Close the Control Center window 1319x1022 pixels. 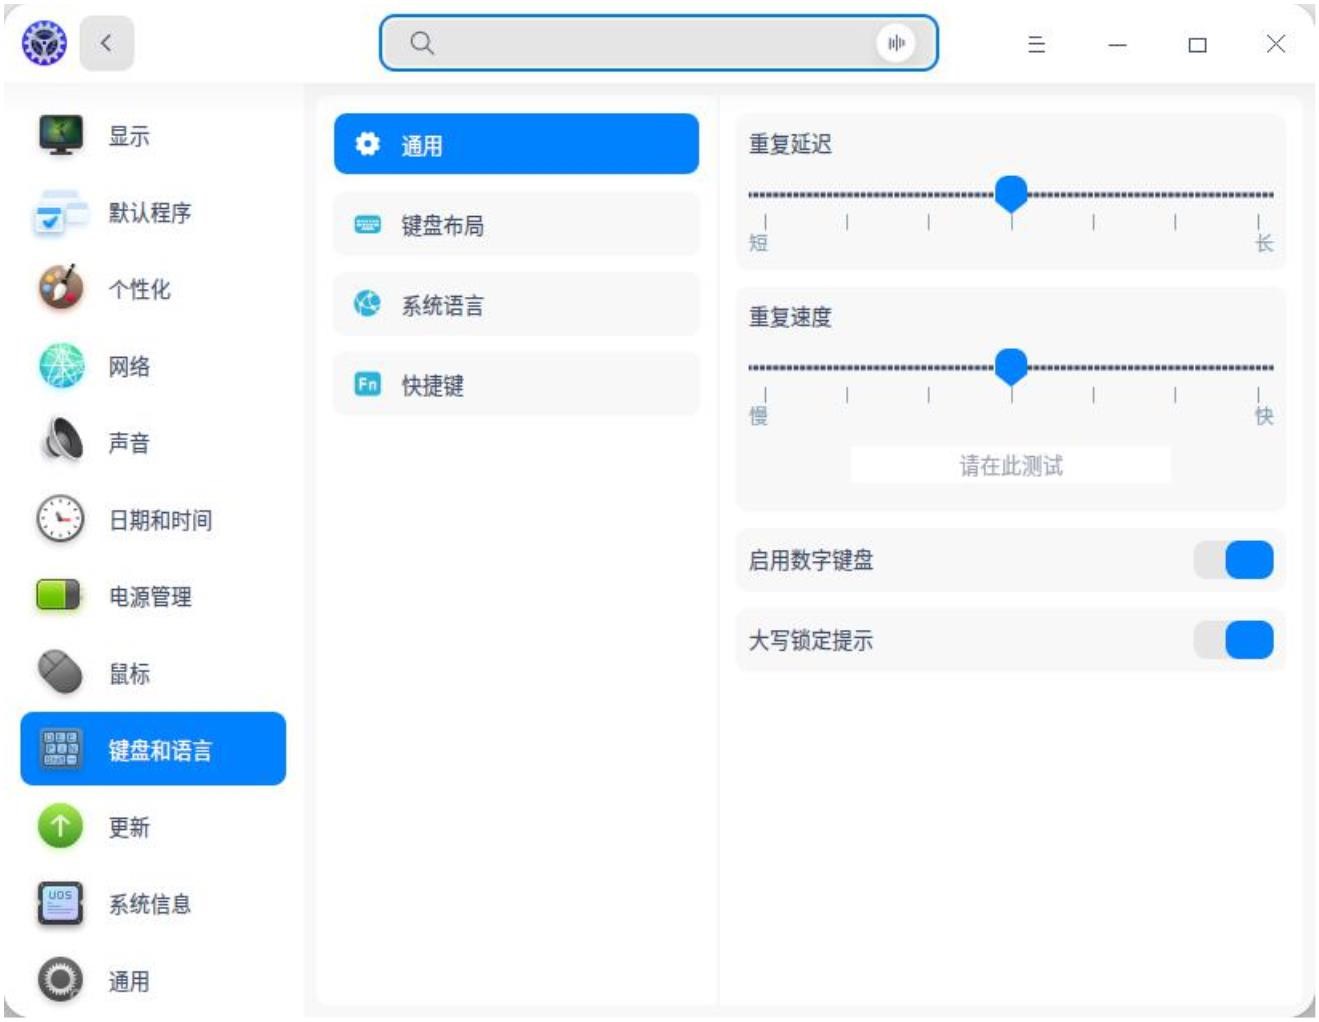pyautogui.click(x=1276, y=43)
